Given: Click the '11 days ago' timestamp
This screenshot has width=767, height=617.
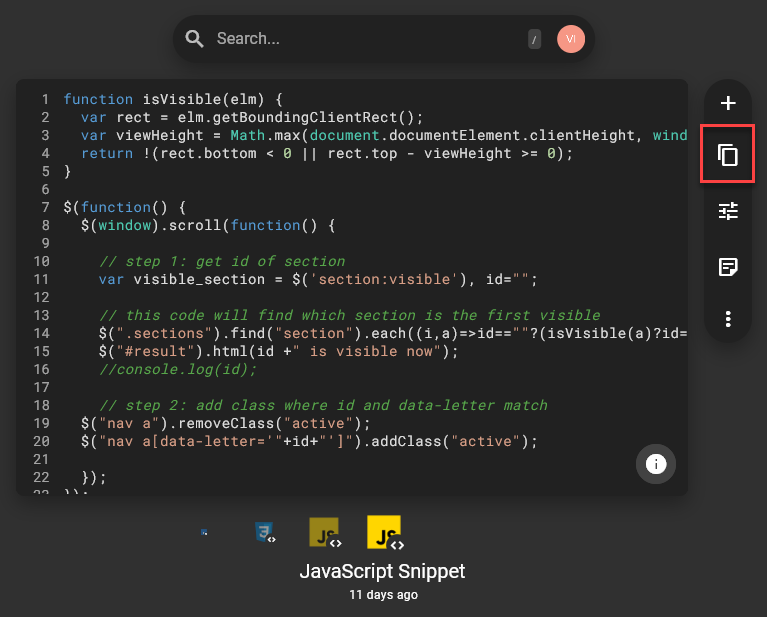Looking at the screenshot, I should point(383,595).
